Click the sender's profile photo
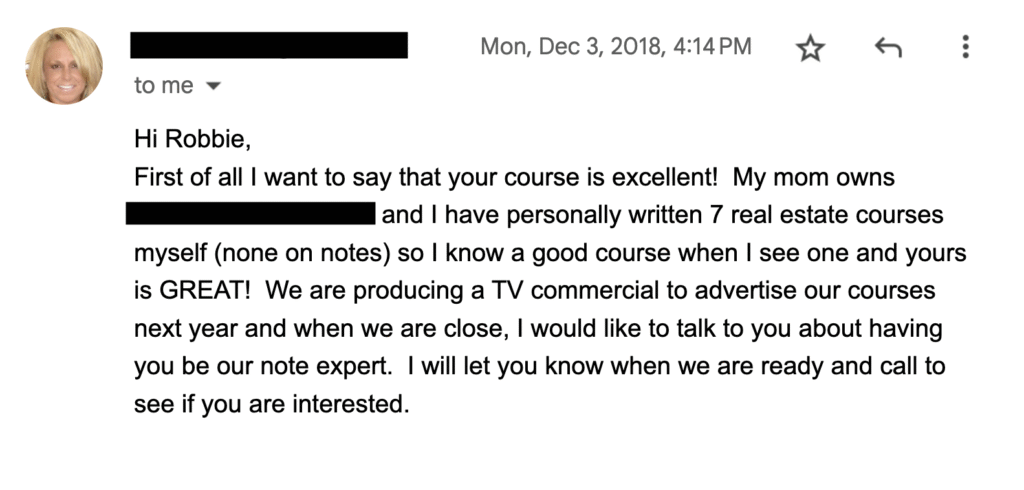The height and width of the screenshot is (490, 1024). [x=65, y=66]
